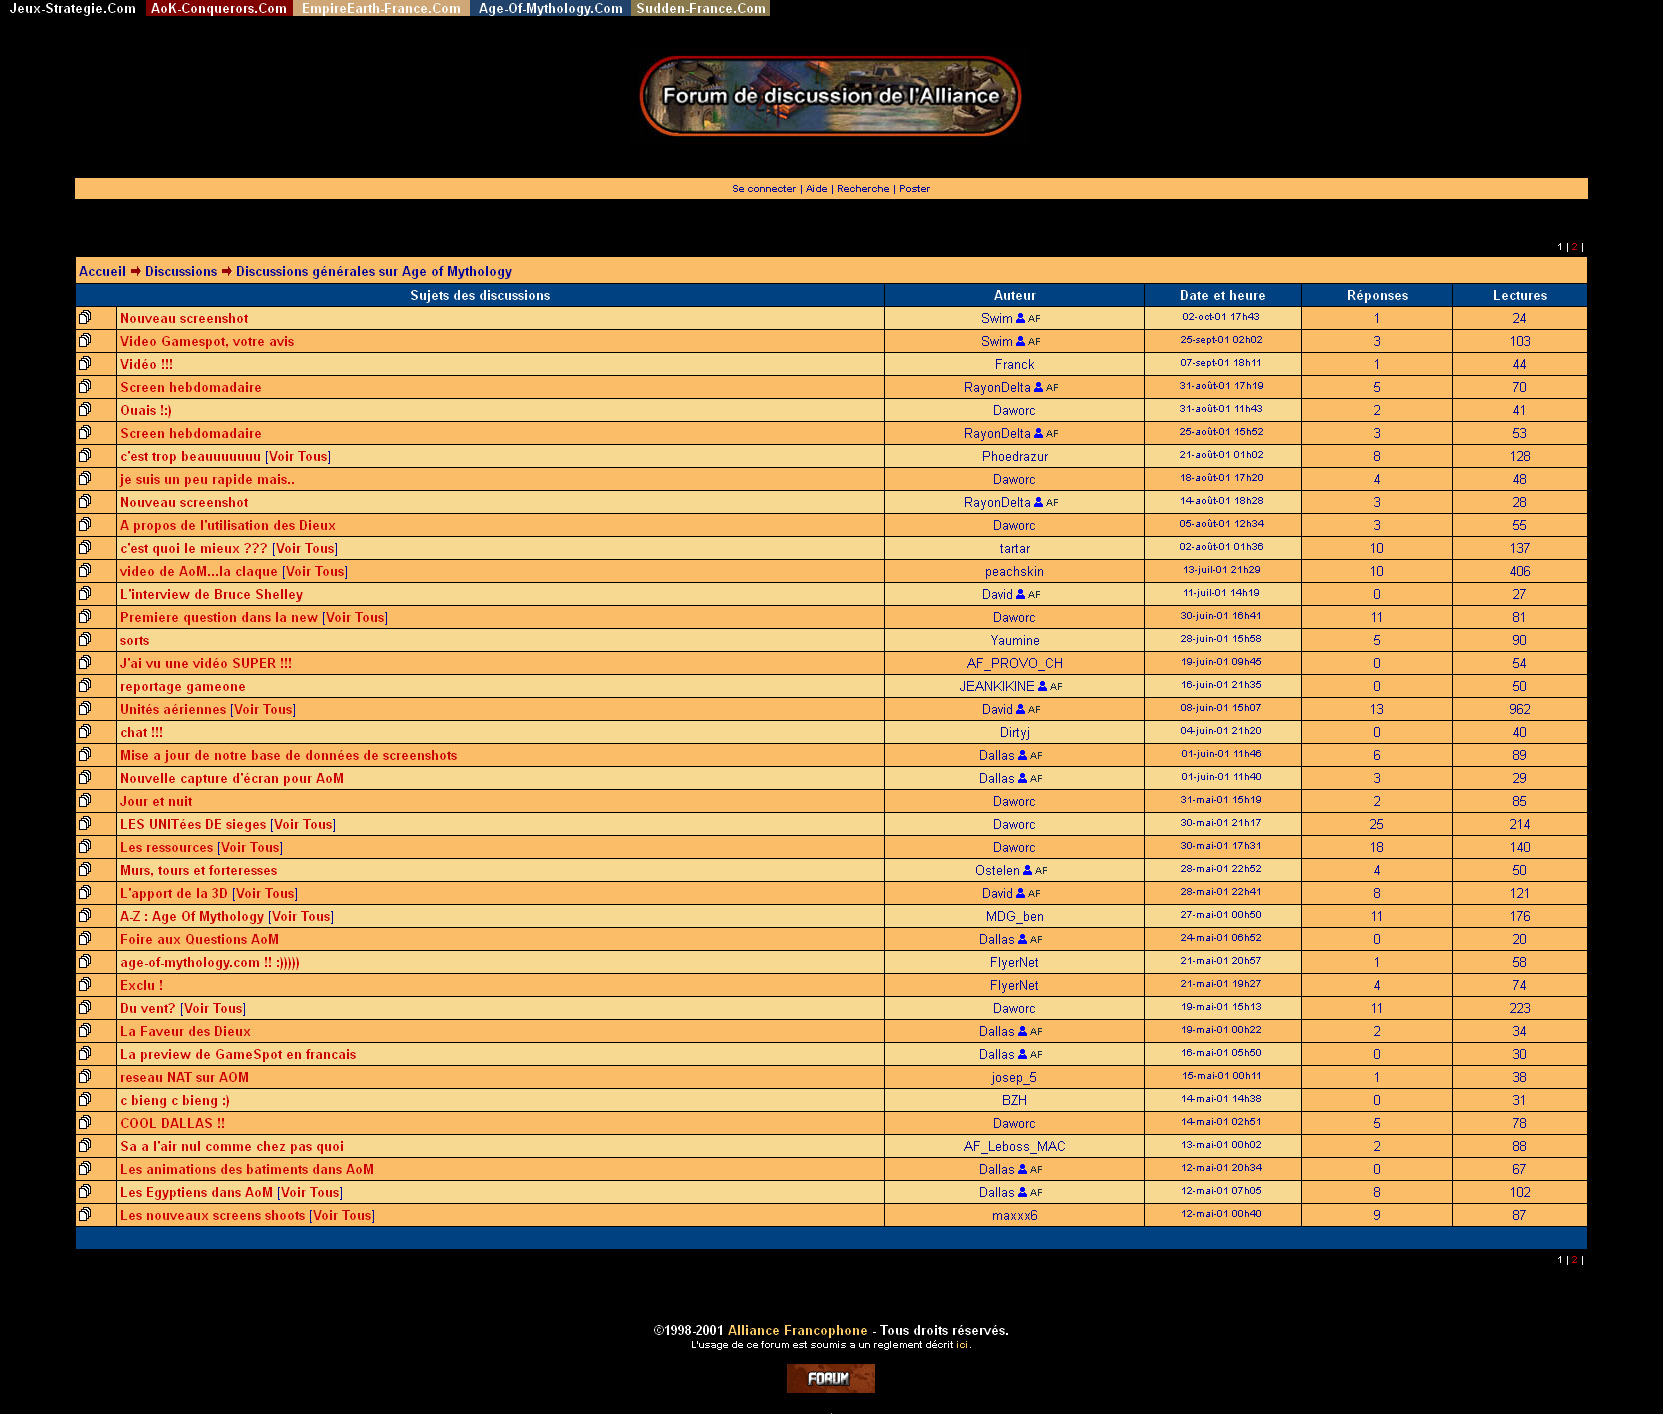
Task: Expand 'Voir Tous' for 'Les Egyptiens dans AoM'
Action: 310,1193
